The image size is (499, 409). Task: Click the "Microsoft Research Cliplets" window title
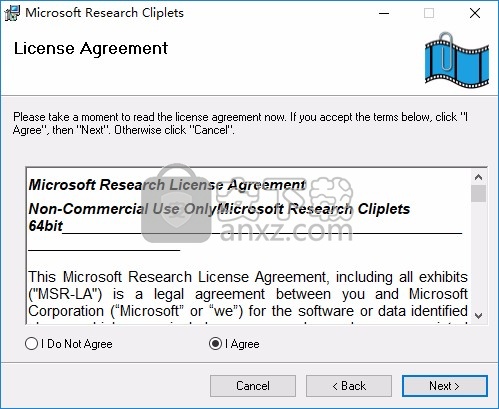104,13
